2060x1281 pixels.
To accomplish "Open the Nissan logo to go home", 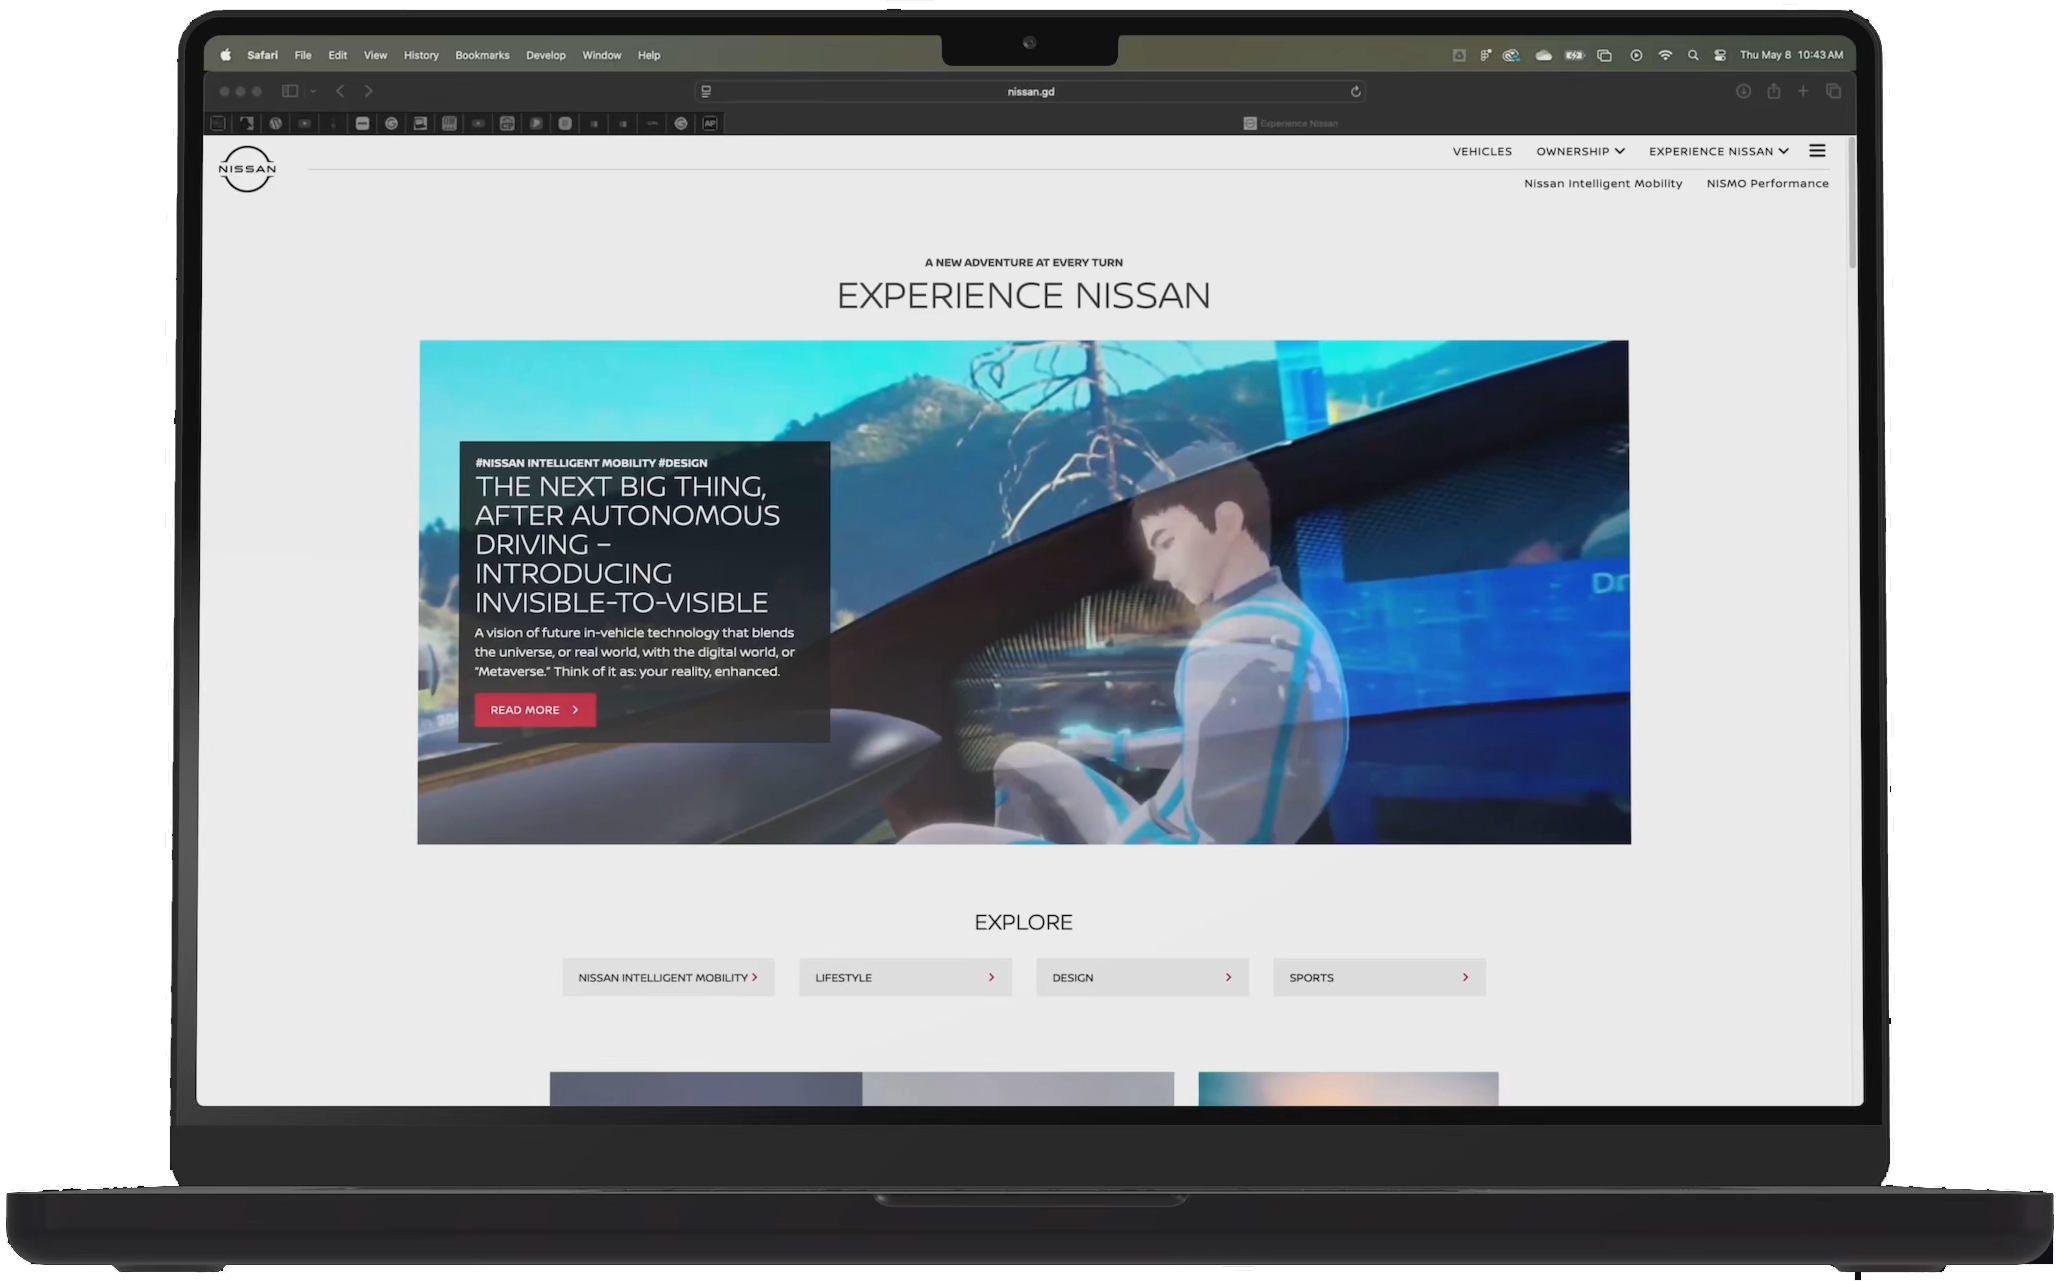I will 246,169.
